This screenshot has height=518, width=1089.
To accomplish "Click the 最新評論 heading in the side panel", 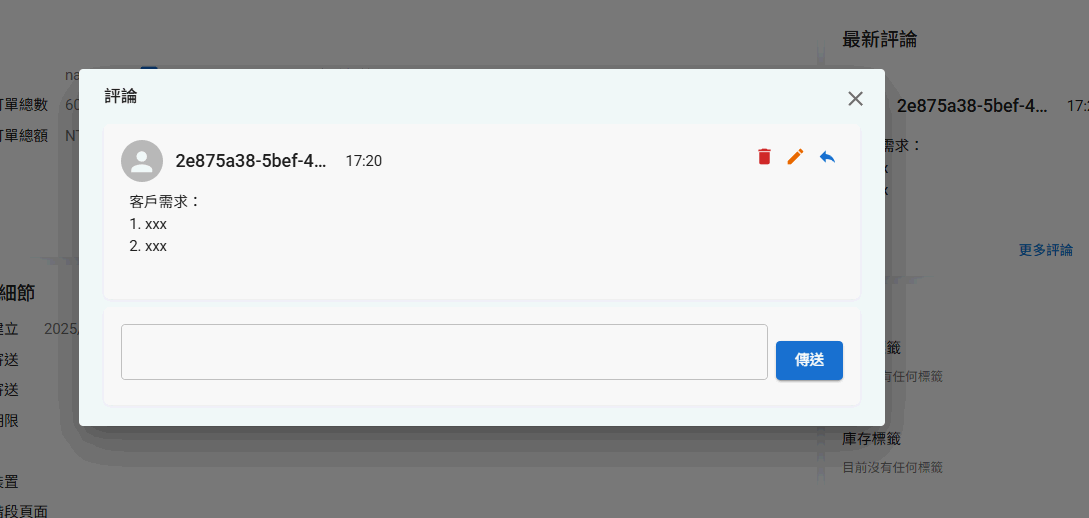I will pos(879,40).
